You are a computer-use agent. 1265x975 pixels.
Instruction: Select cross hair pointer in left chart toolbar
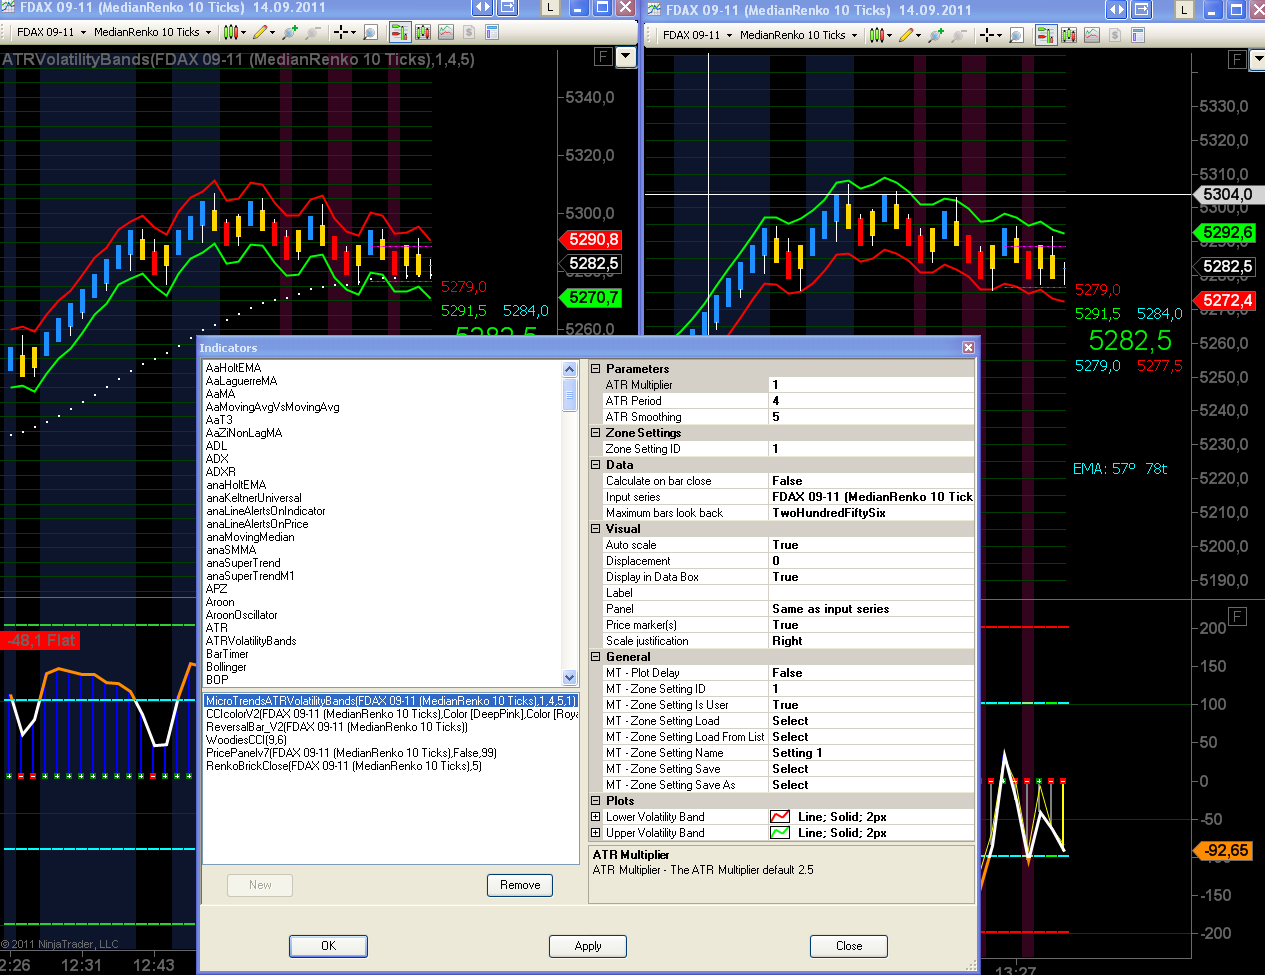point(342,32)
